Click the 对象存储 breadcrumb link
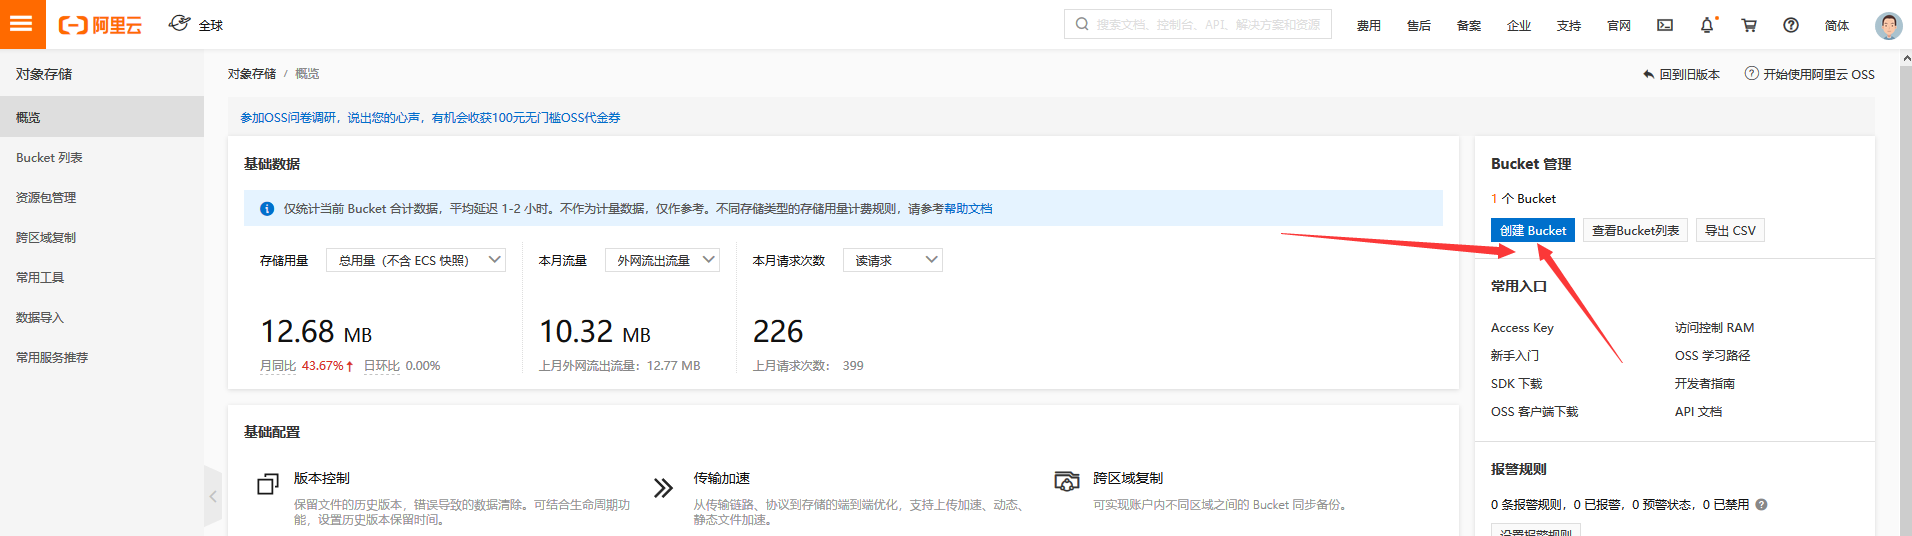 252,74
